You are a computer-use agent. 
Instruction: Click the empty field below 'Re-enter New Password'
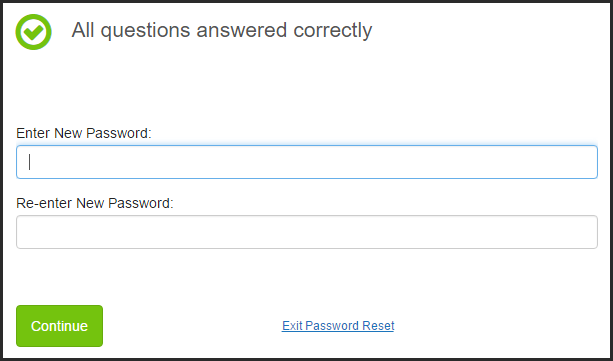pyautogui.click(x=306, y=232)
